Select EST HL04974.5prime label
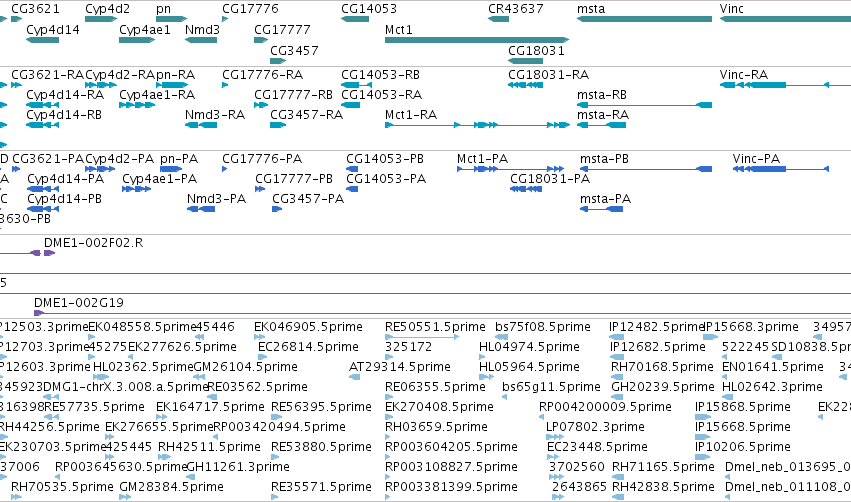Image resolution: width=851 pixels, height=502 pixels. (x=529, y=347)
